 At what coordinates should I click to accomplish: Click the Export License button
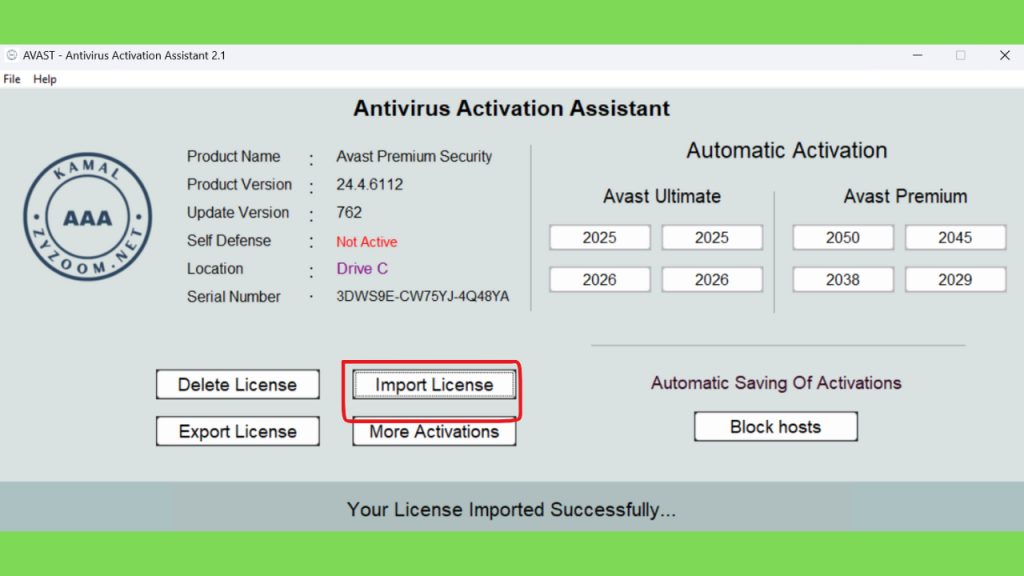[238, 432]
